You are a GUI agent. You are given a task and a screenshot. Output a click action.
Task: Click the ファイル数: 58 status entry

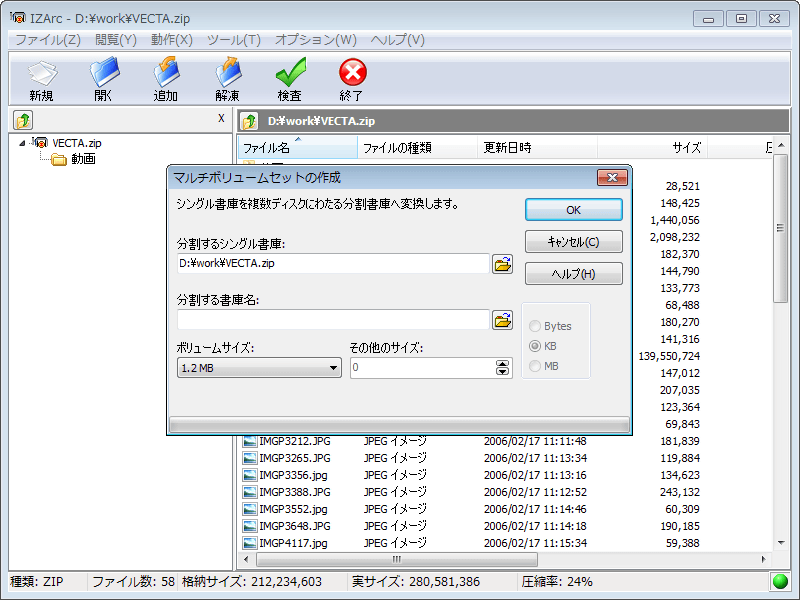(133, 582)
